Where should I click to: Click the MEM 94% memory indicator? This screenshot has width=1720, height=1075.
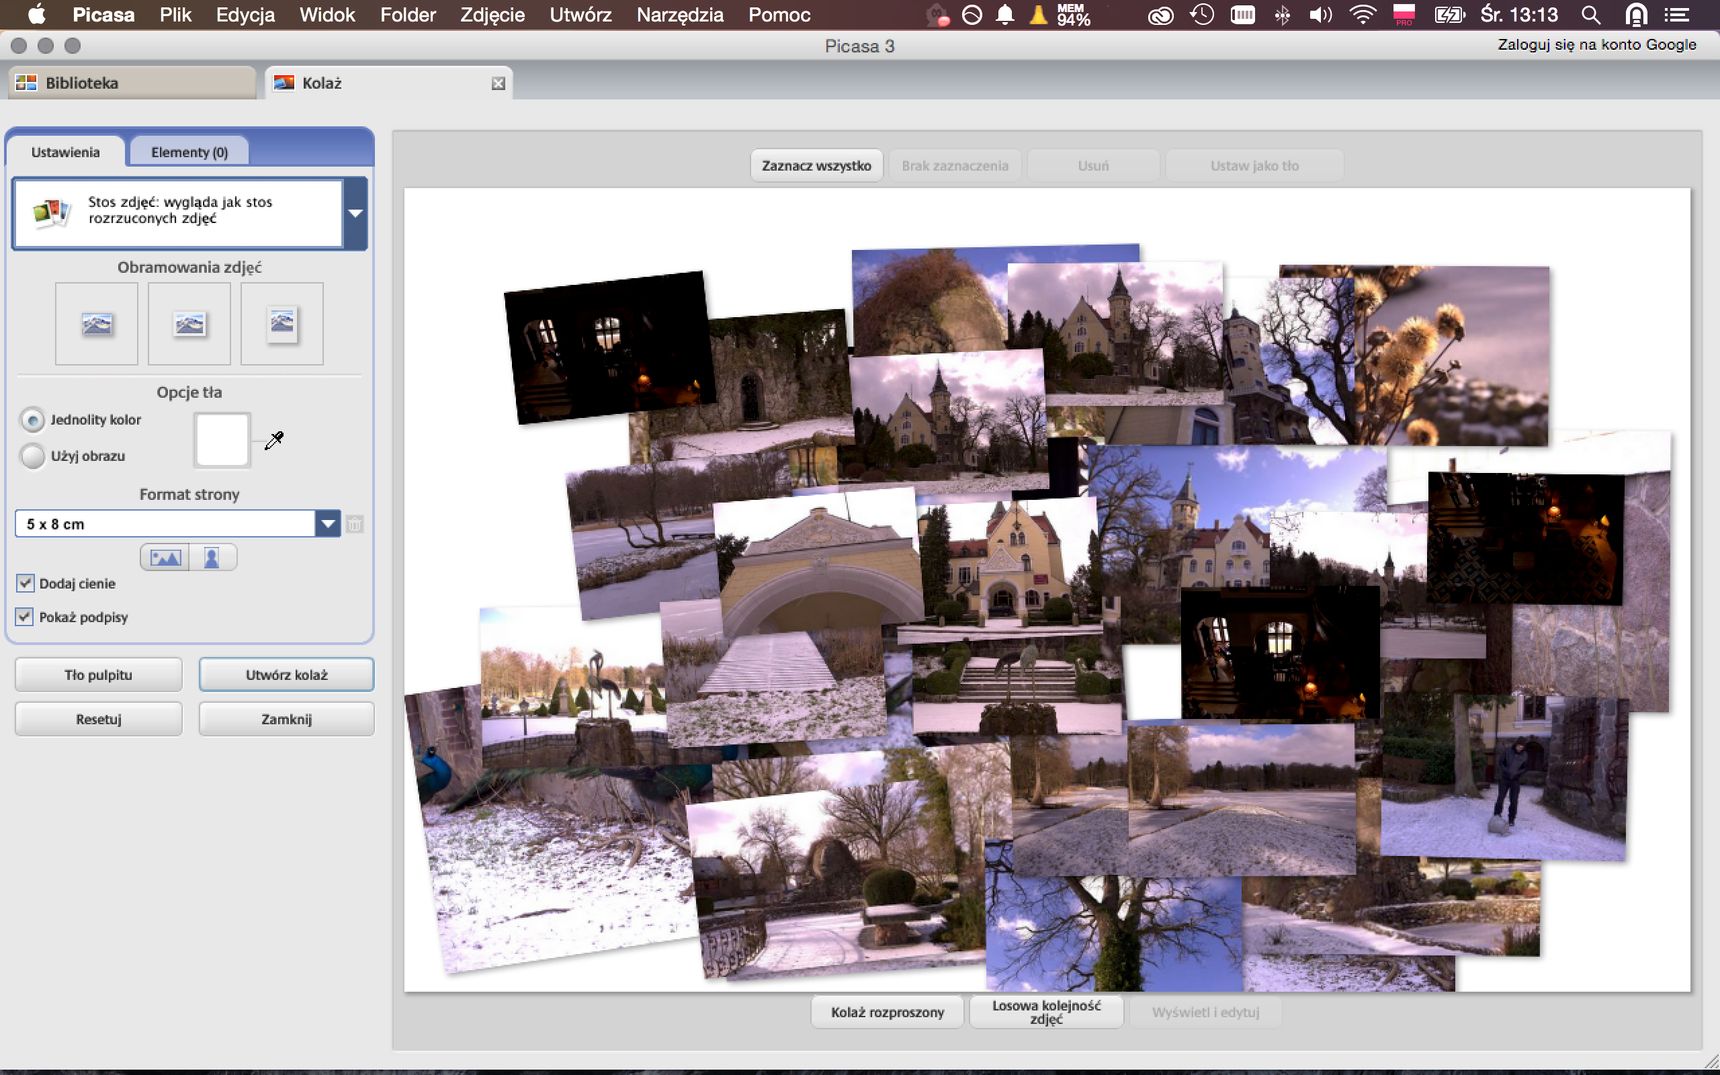click(1073, 15)
